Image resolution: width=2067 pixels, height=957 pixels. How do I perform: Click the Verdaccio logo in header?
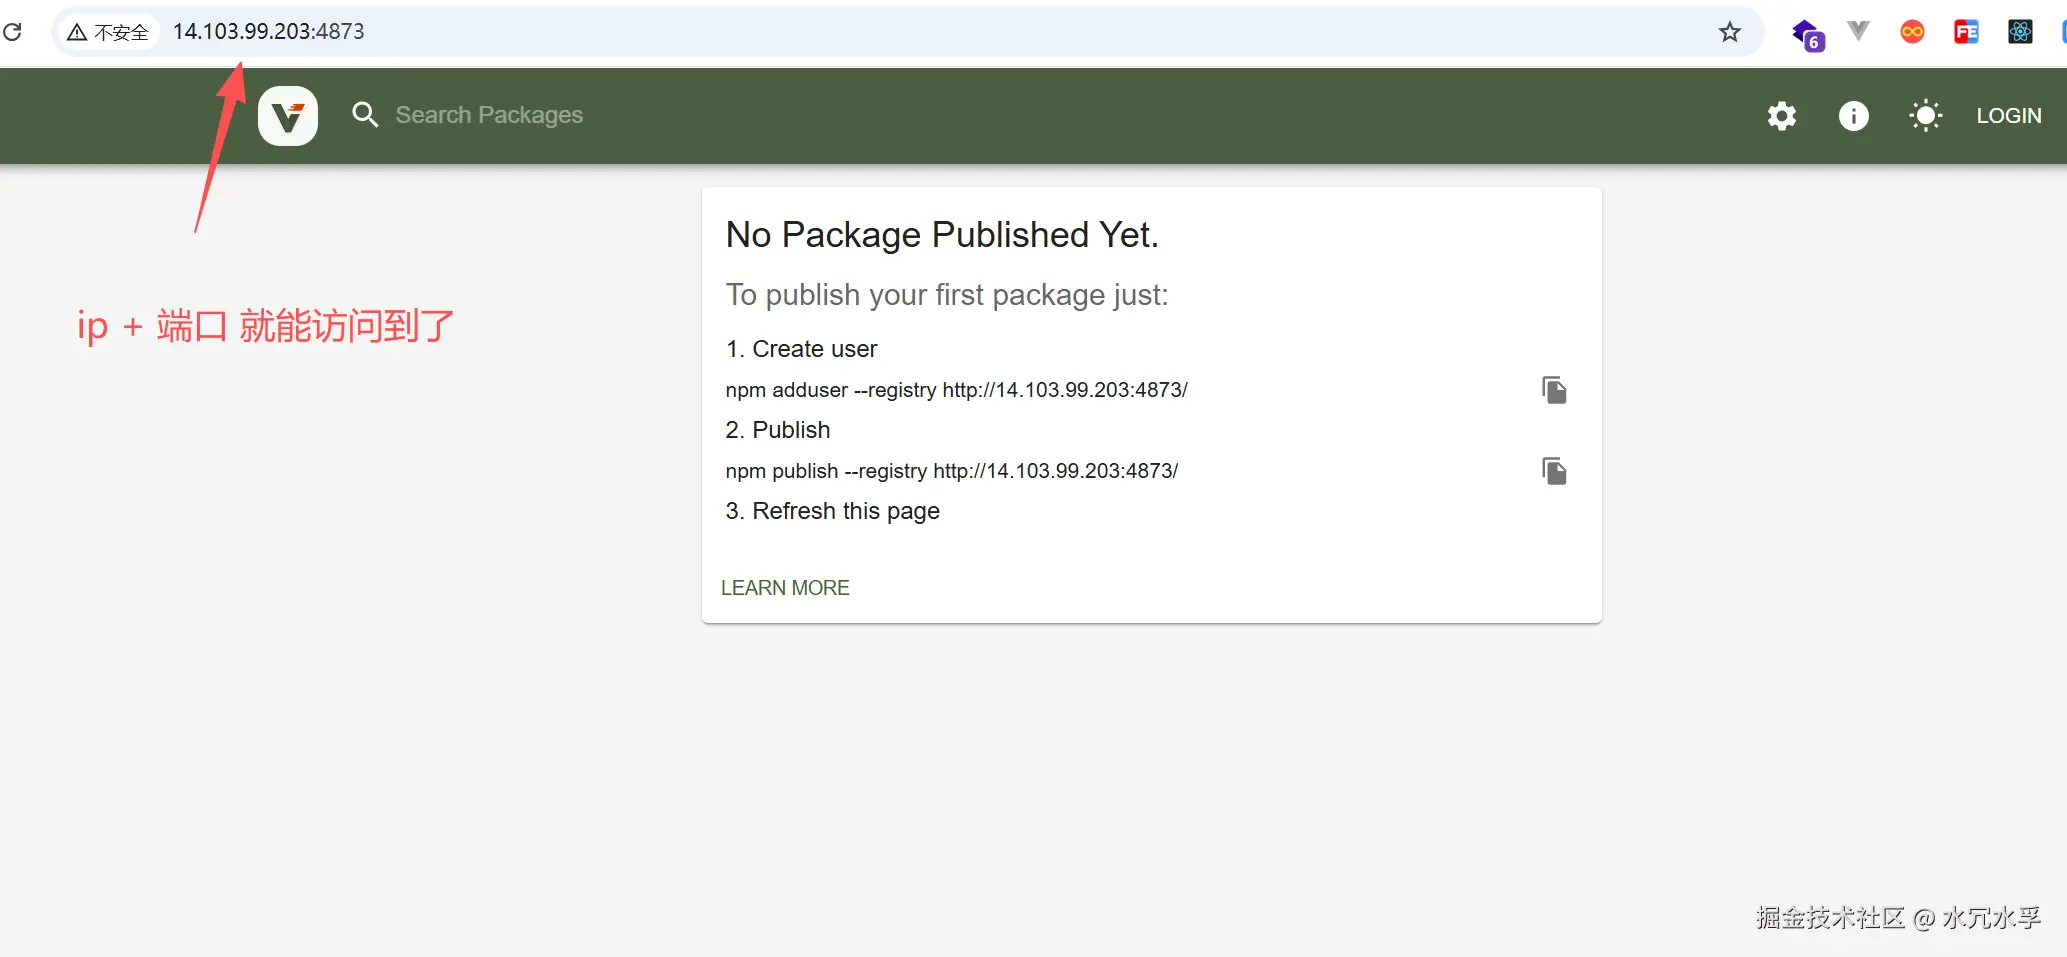288,116
